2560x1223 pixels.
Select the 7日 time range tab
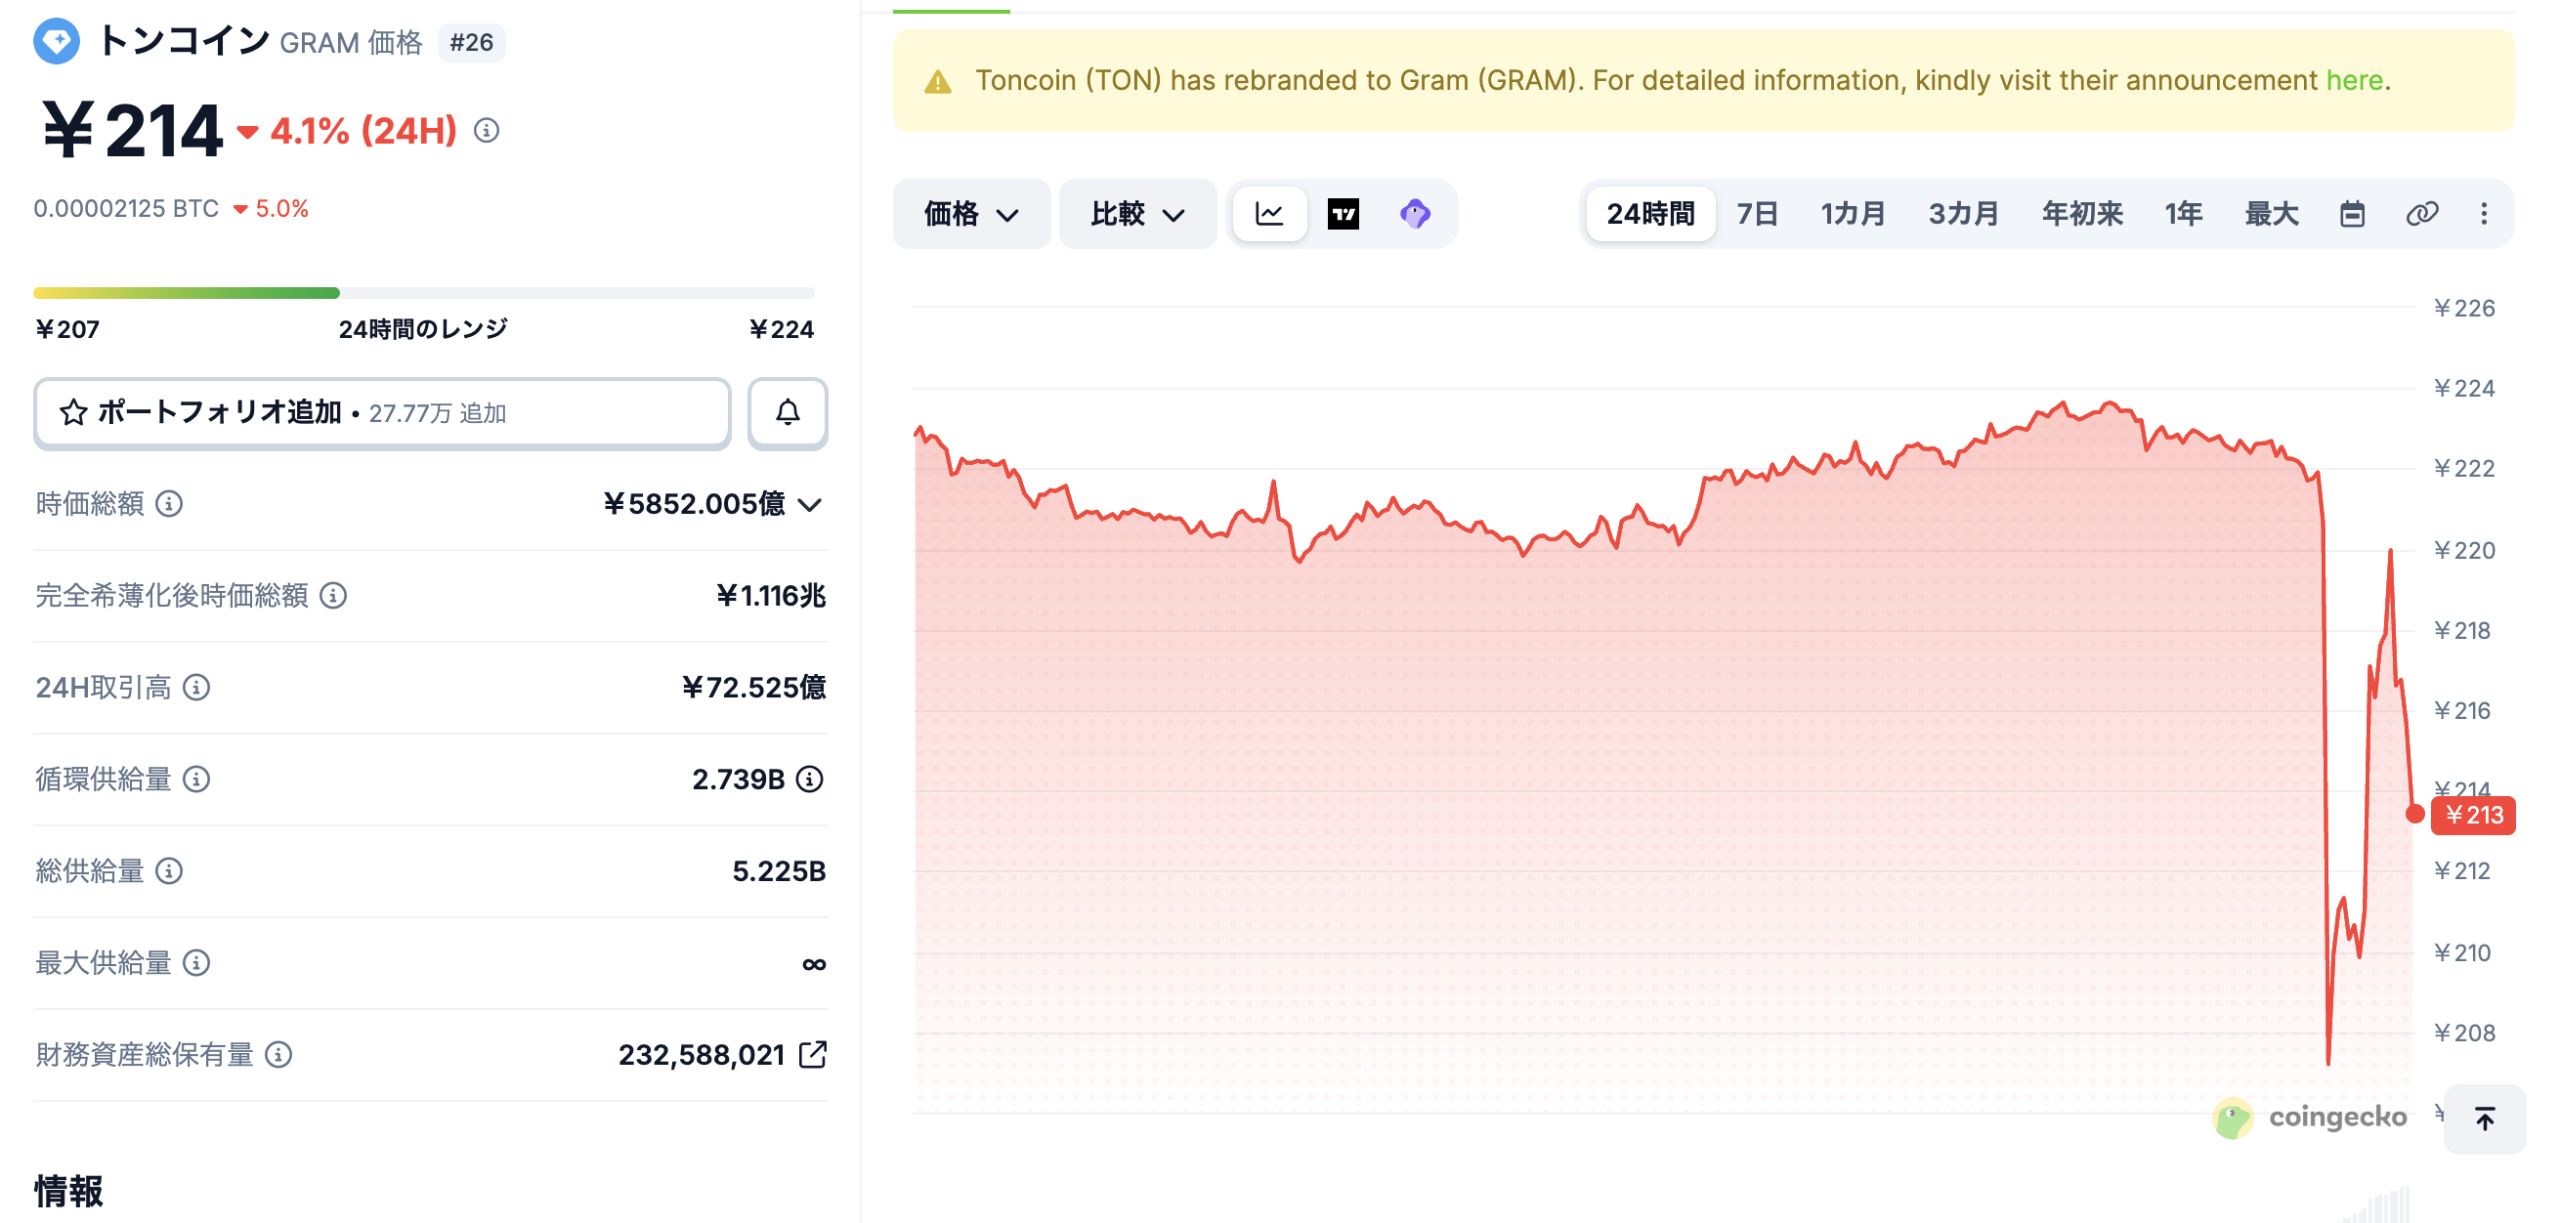tap(1757, 214)
